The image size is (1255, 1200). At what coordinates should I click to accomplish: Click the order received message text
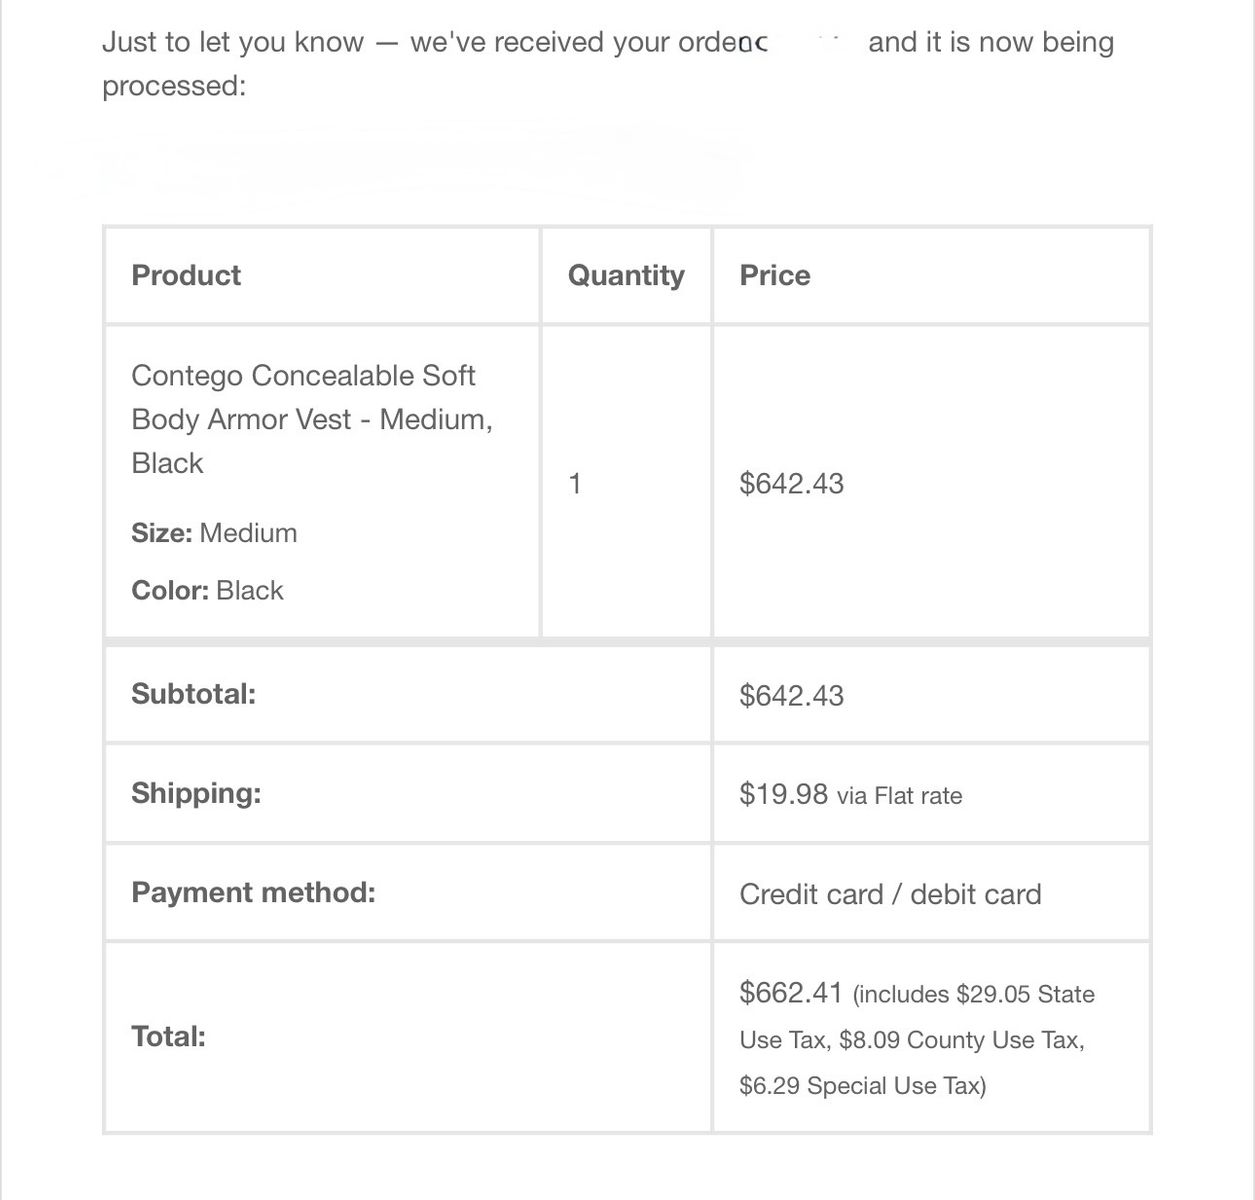click(608, 64)
